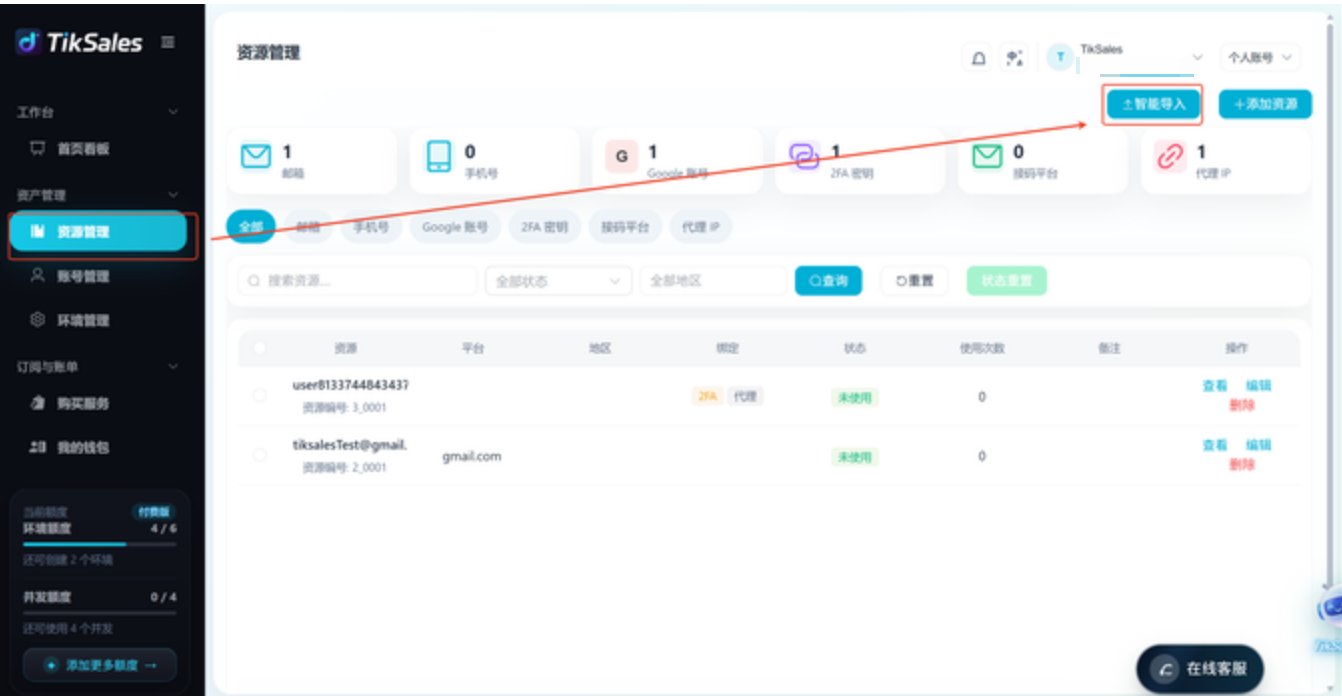The image size is (1342, 696).
Task: Click the notification bell icon
Action: tap(978, 58)
